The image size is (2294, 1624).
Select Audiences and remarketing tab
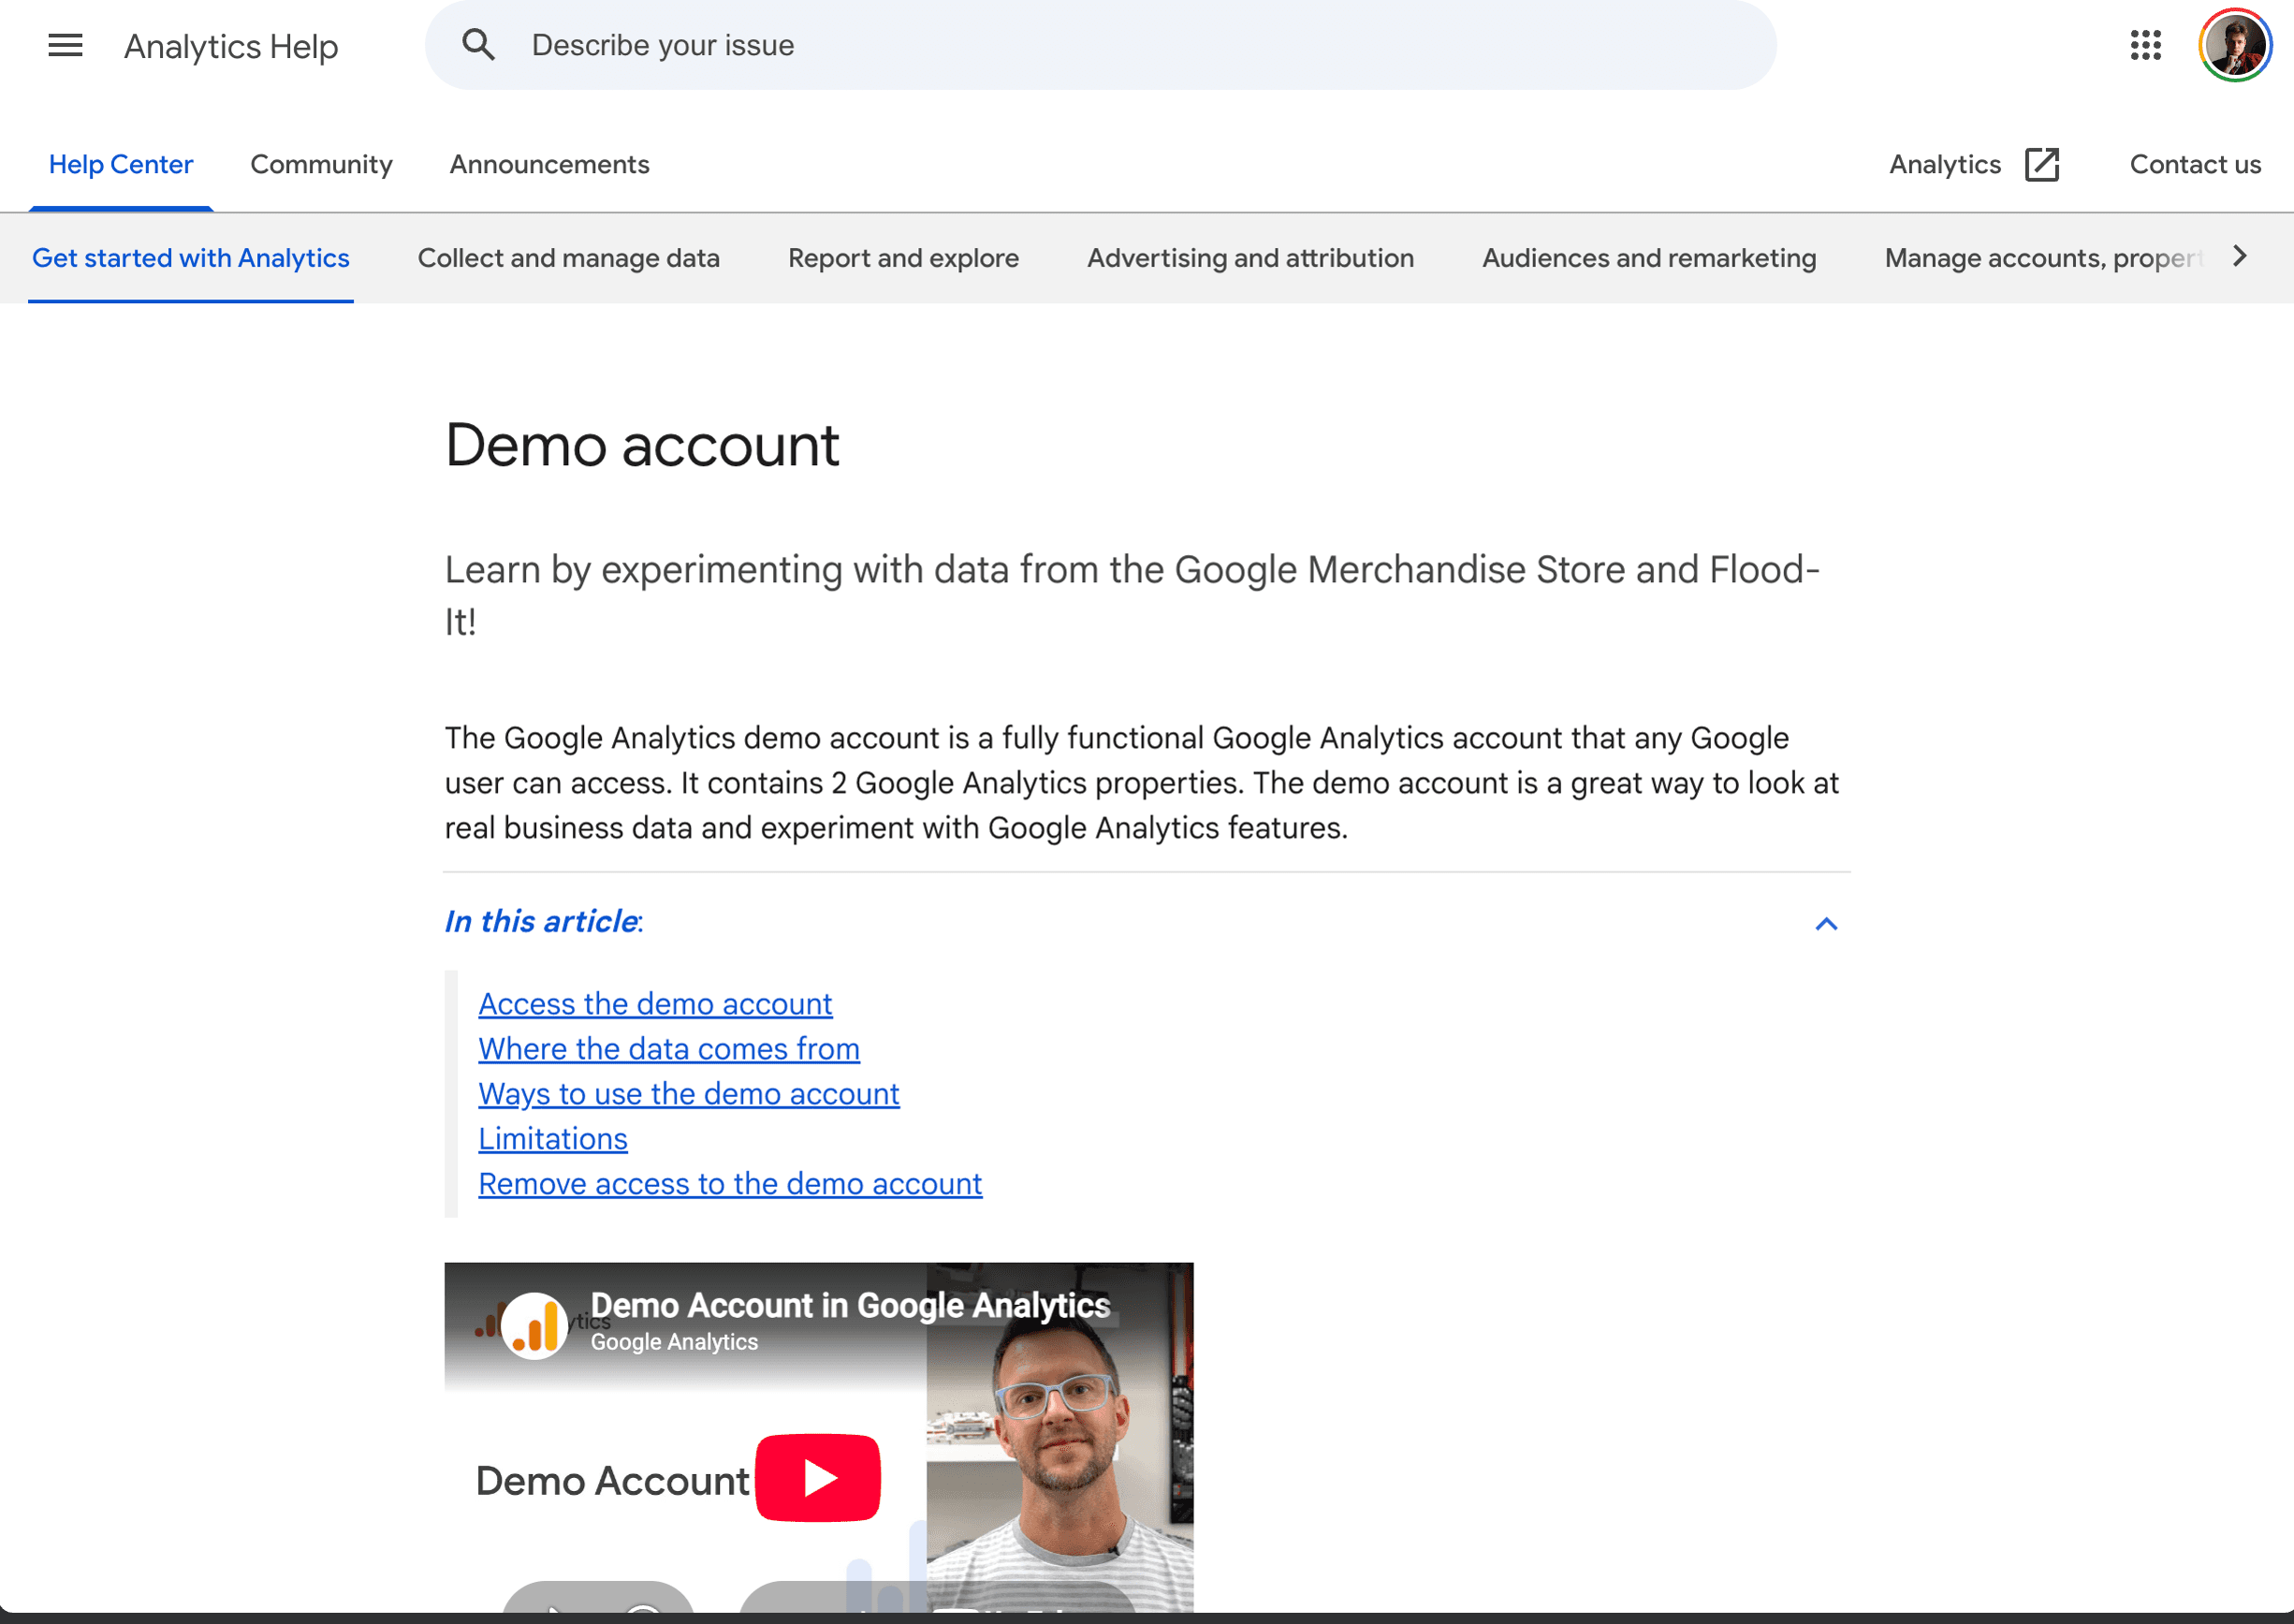coord(1649,258)
